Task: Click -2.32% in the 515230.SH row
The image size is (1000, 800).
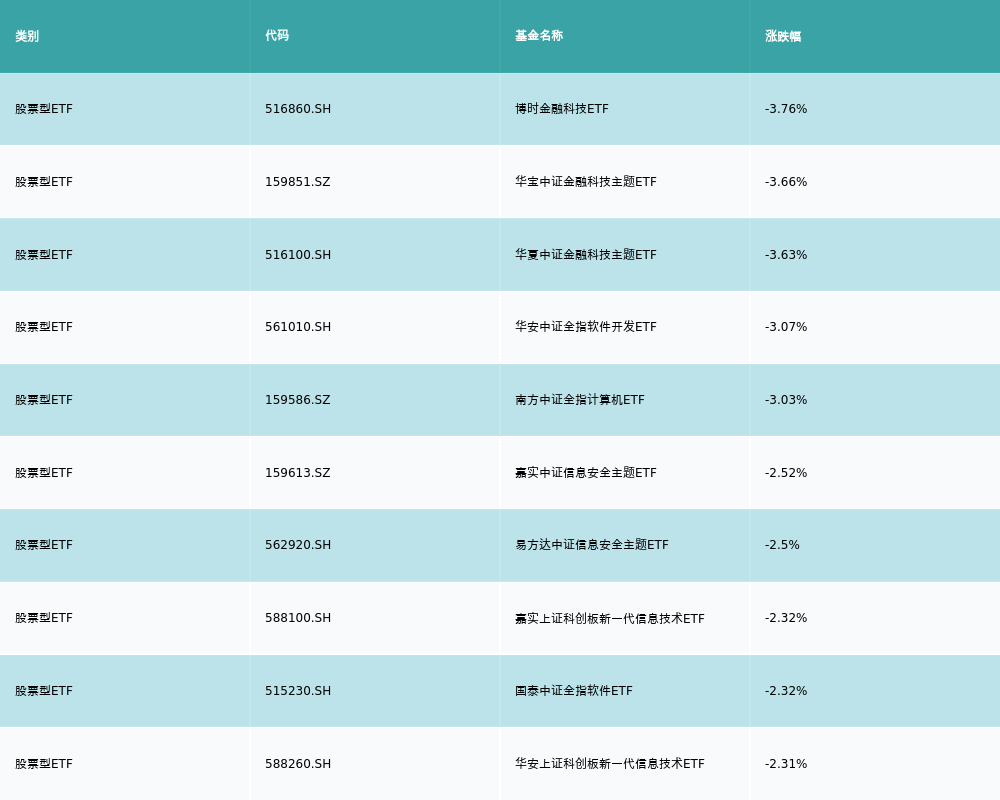Action: [x=786, y=691]
